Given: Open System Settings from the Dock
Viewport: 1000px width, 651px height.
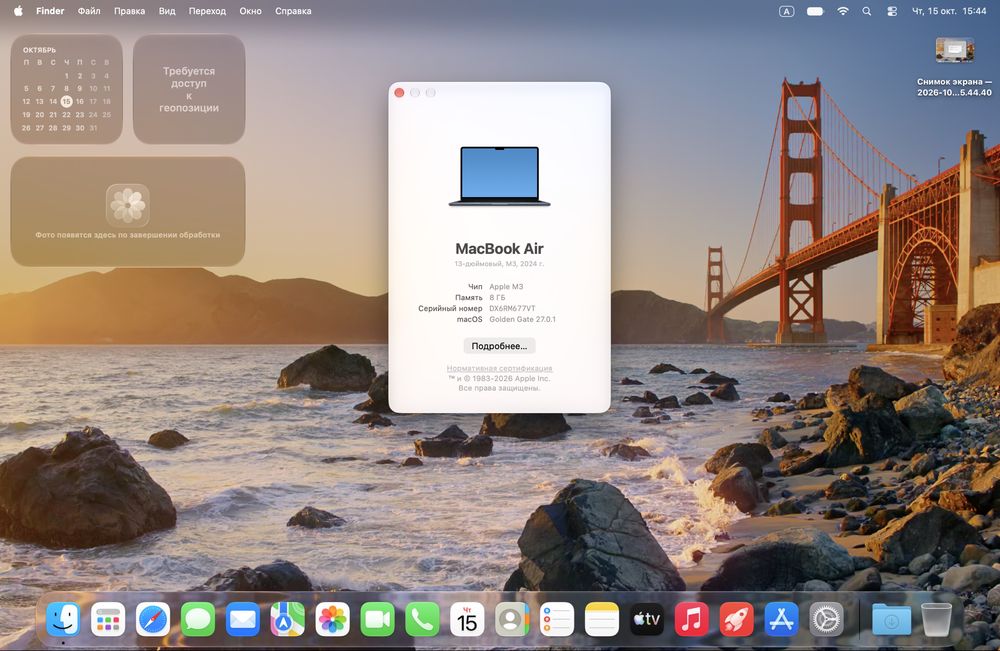Looking at the screenshot, I should (x=826, y=619).
